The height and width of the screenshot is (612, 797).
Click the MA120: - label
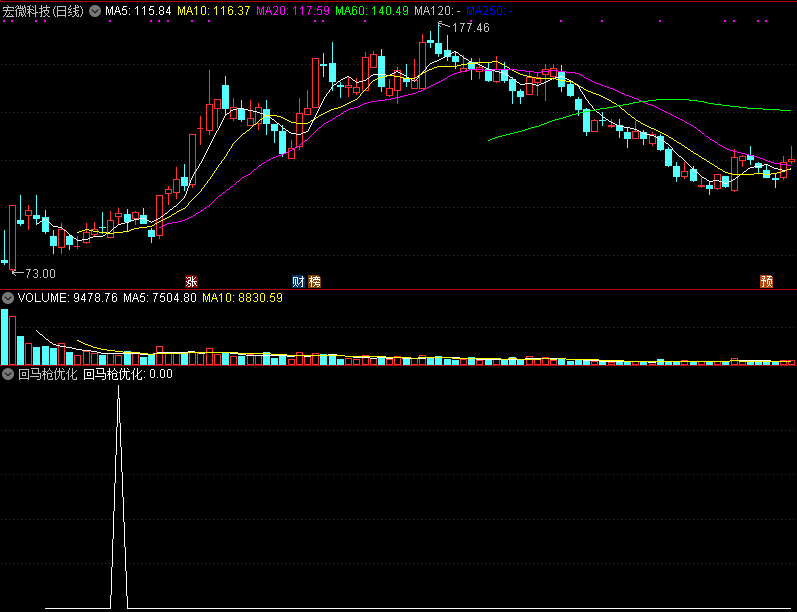coord(438,11)
